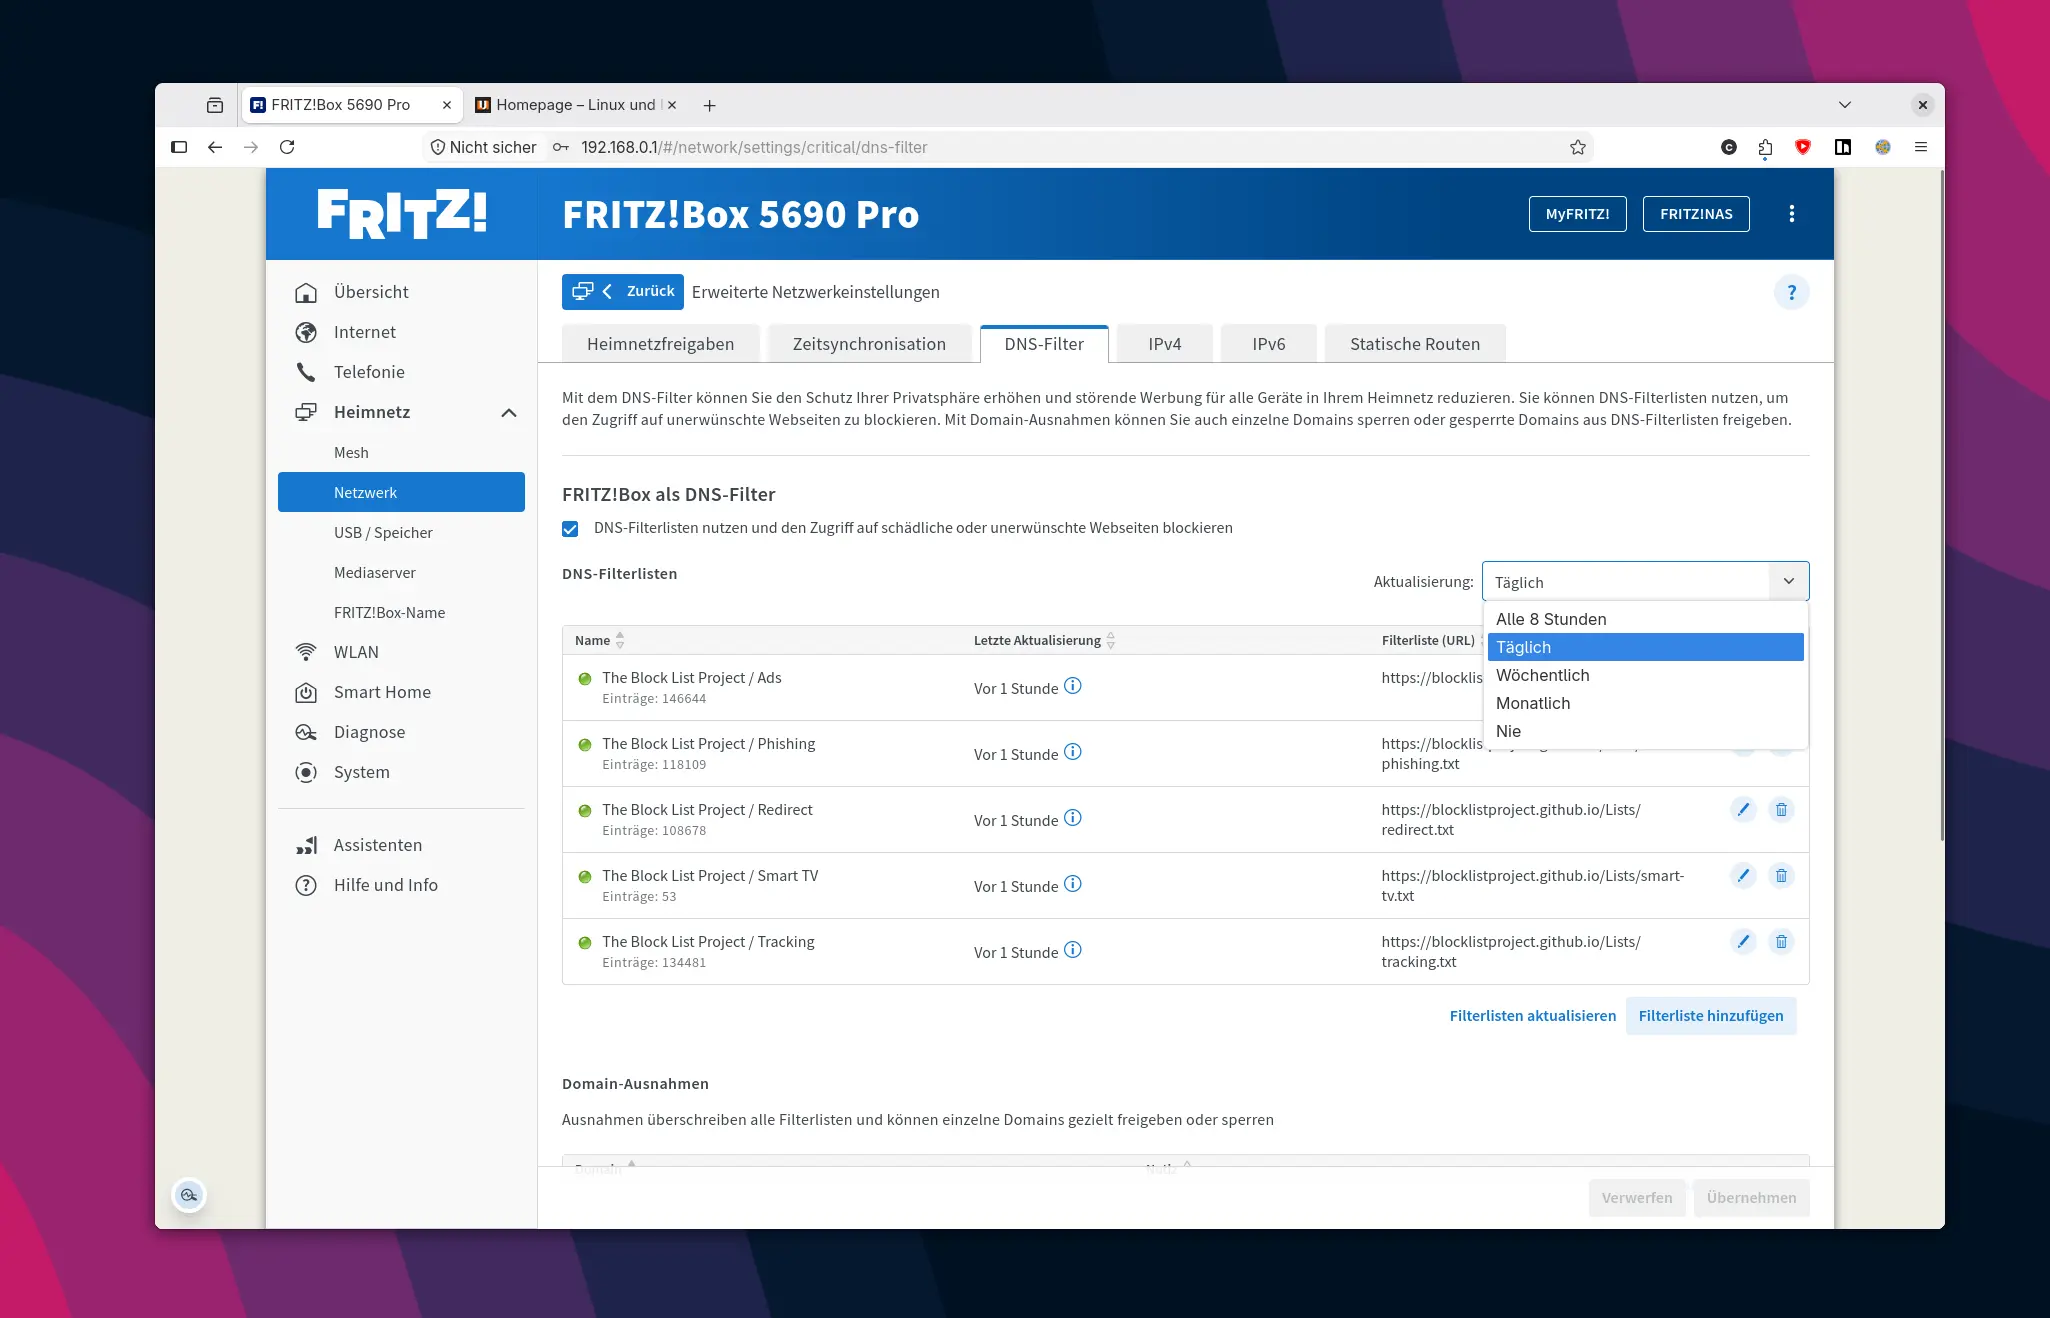Click Filterliste hinzufügen button
2050x1318 pixels.
pos(1710,1015)
